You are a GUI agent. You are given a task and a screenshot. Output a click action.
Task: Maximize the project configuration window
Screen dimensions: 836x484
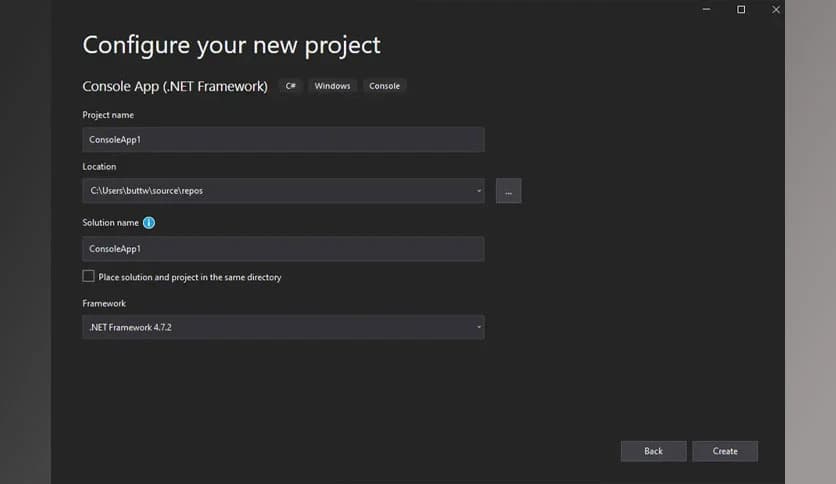pyautogui.click(x=741, y=10)
